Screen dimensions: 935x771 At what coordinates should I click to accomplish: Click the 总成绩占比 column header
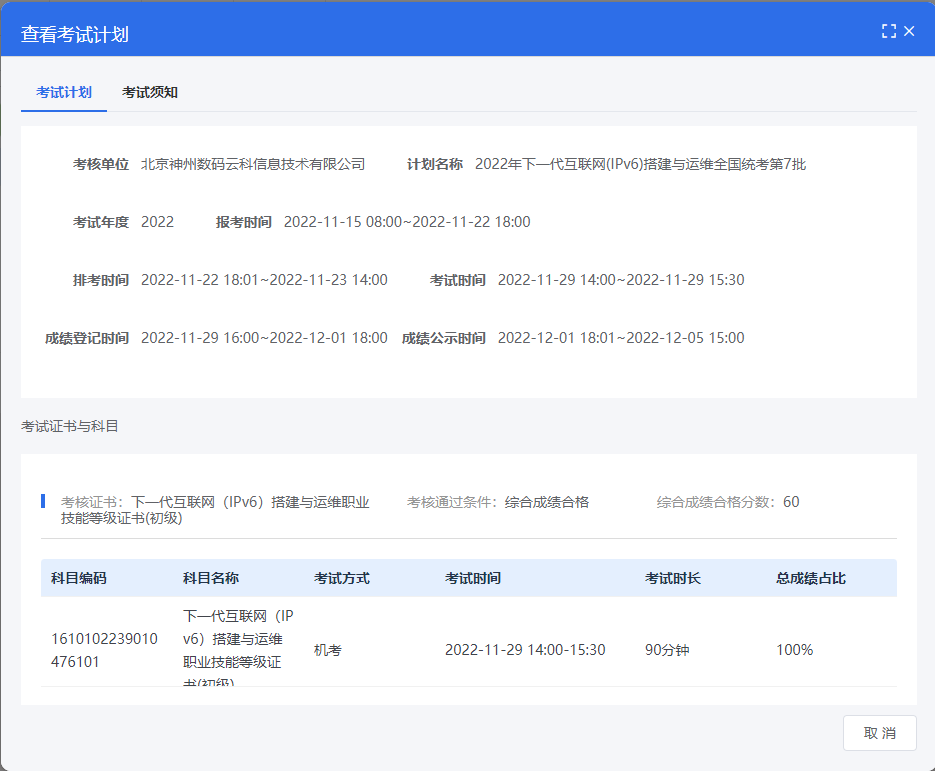click(x=811, y=578)
